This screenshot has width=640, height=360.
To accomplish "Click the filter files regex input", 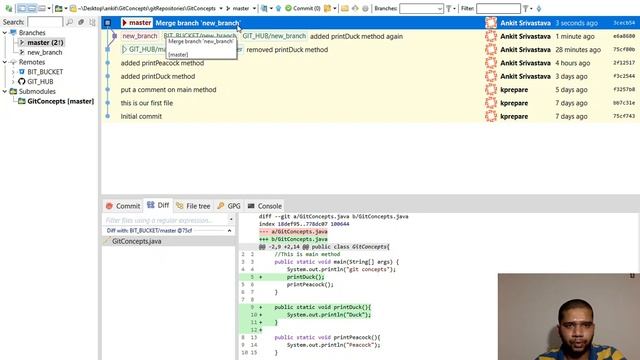I will coord(165,220).
